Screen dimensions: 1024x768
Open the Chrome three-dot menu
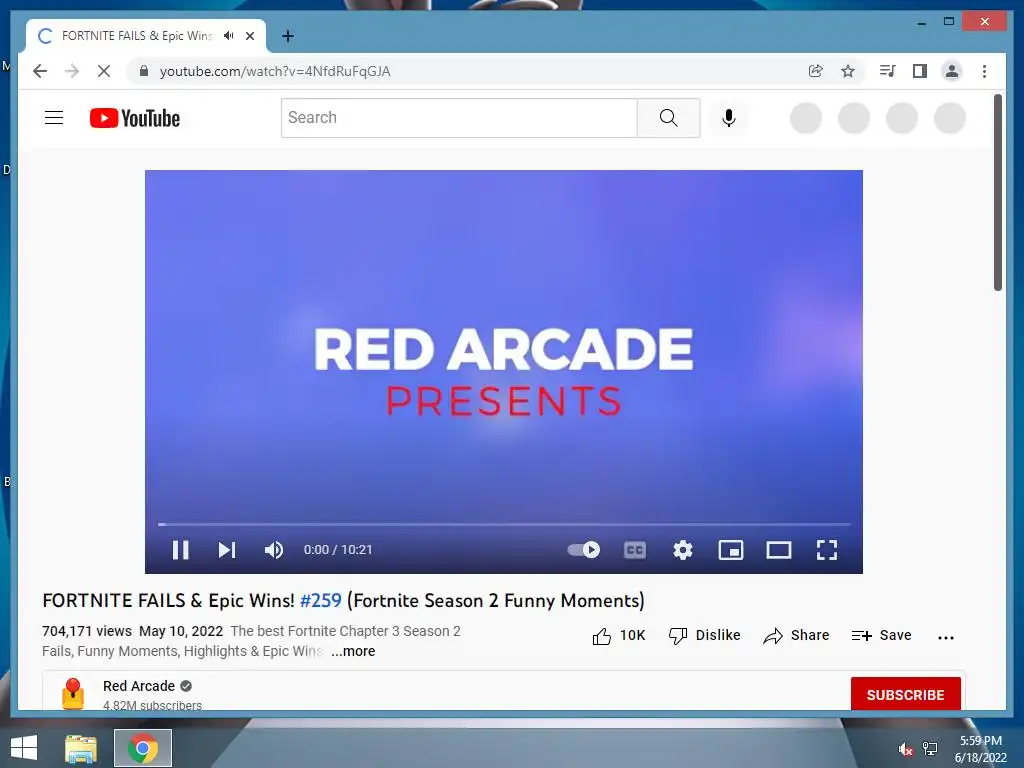pos(984,71)
